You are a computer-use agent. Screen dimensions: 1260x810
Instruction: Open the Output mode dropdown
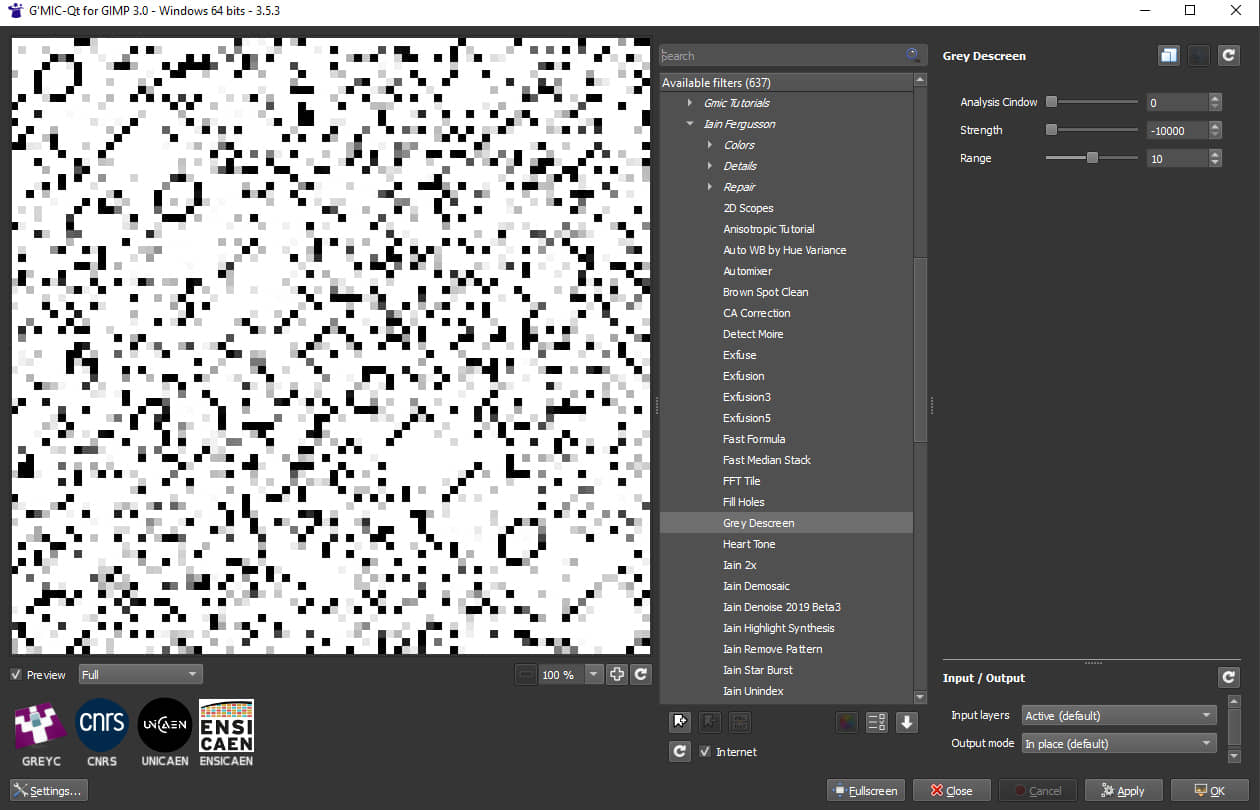(1120, 743)
